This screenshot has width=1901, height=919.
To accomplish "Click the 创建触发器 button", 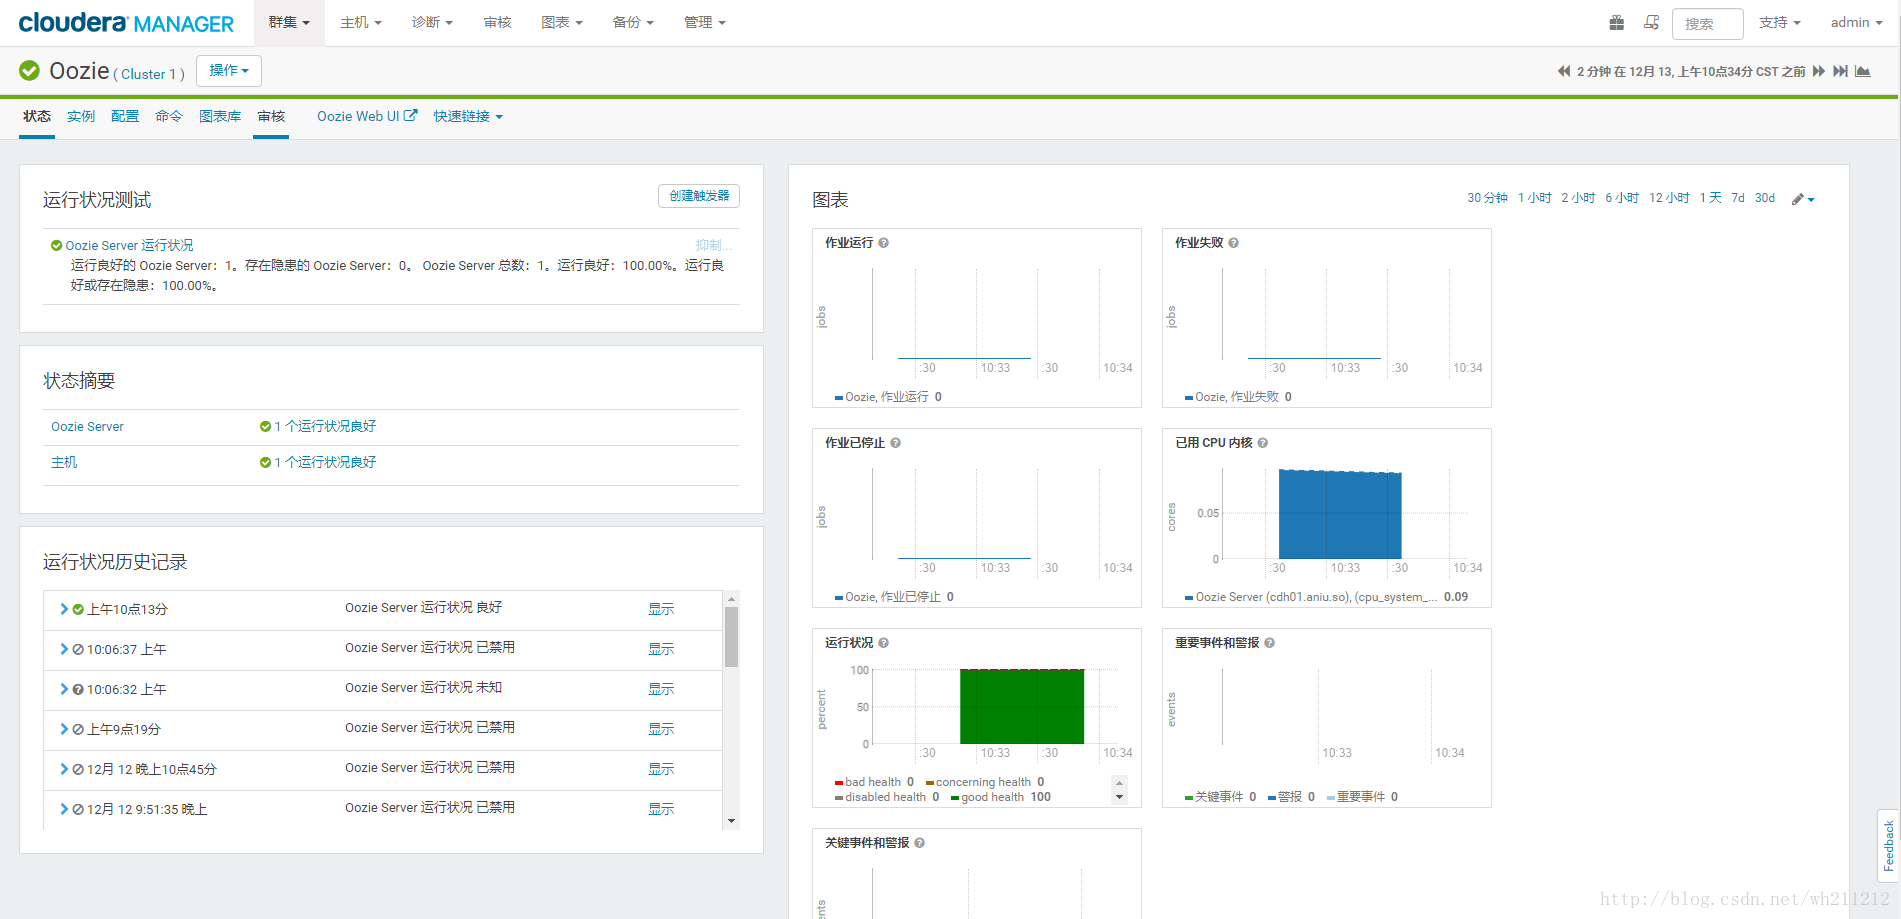I will click(699, 196).
